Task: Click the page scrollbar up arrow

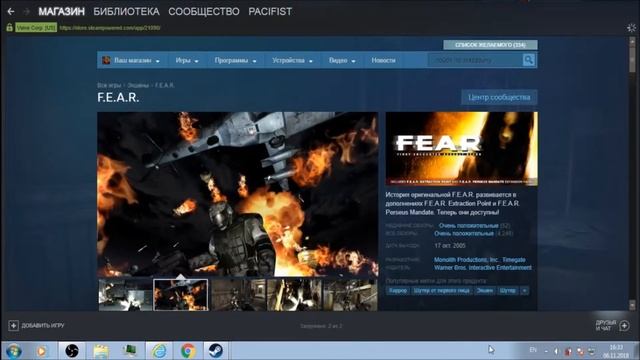Action: pyautogui.click(x=632, y=41)
